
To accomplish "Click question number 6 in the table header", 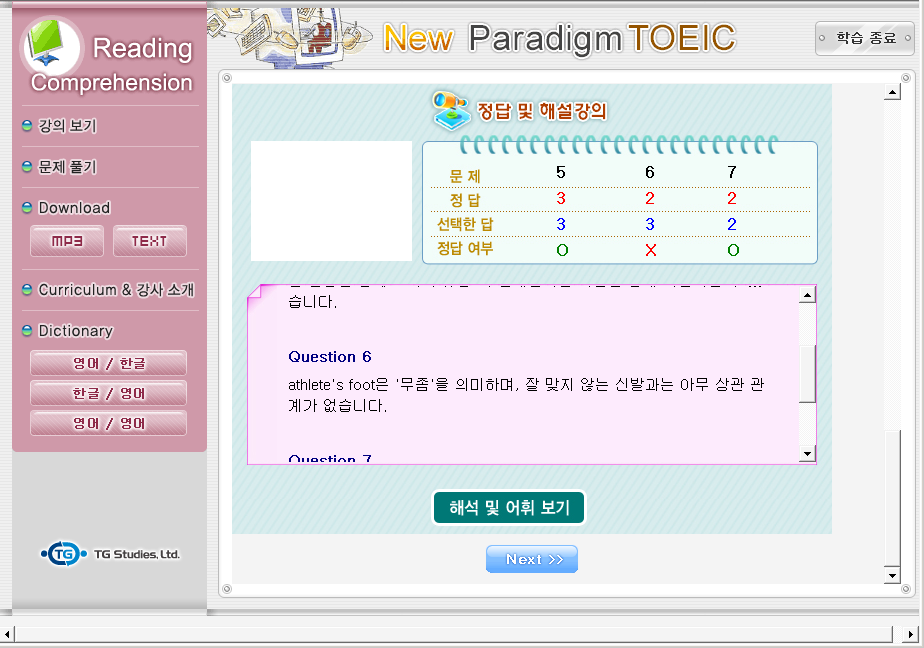I will [649, 172].
